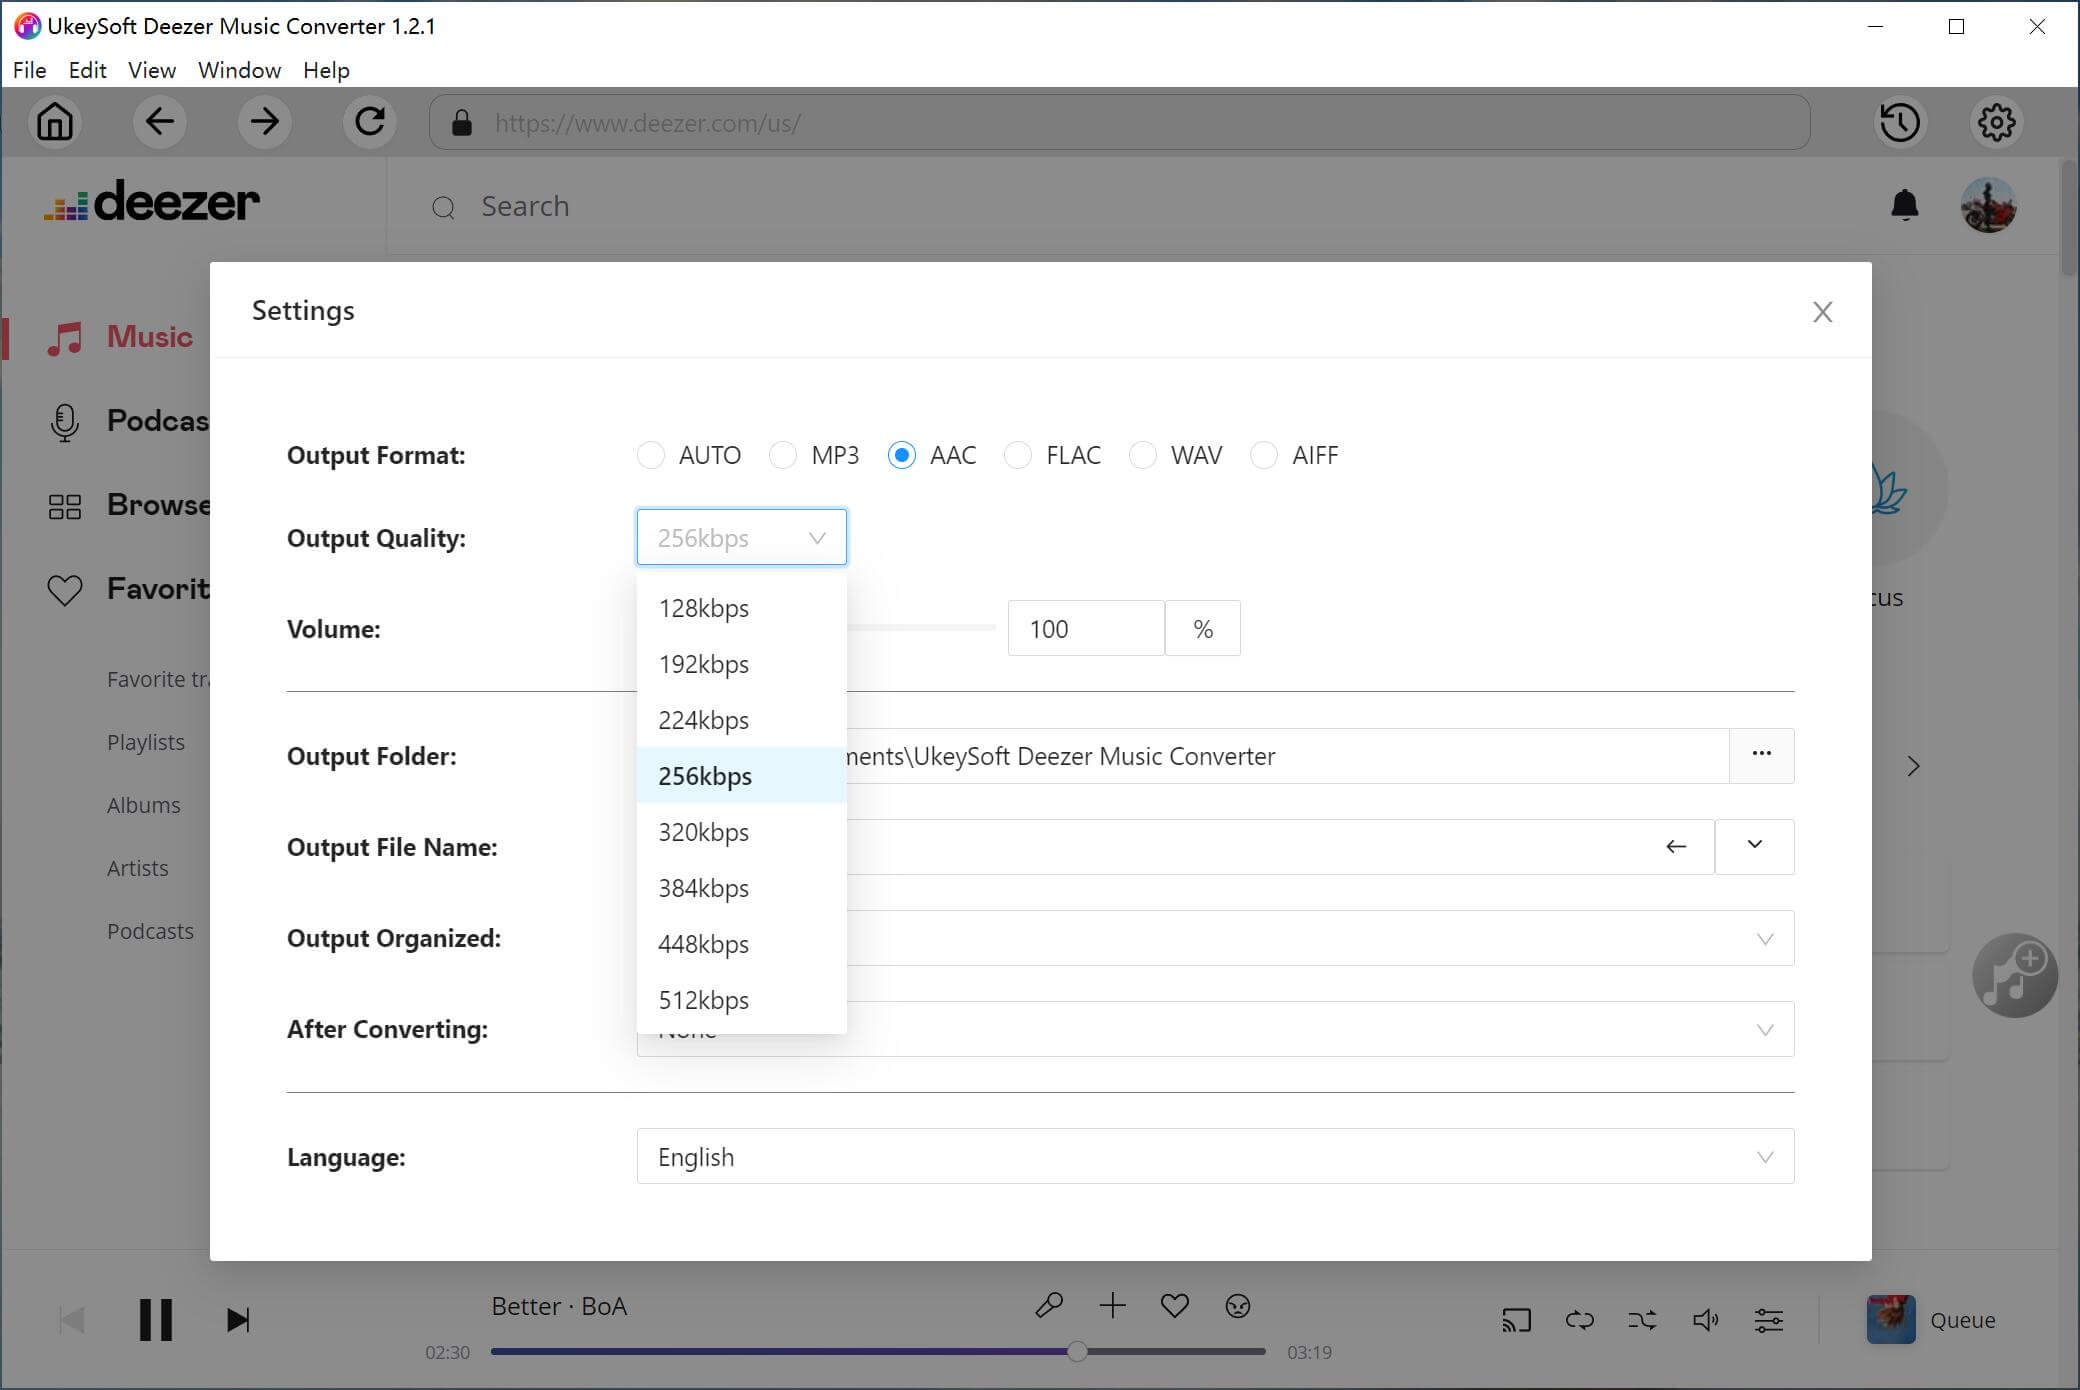This screenshot has width=2080, height=1390.
Task: Browse for output folder with ellipsis button
Action: pyautogui.click(x=1762, y=755)
